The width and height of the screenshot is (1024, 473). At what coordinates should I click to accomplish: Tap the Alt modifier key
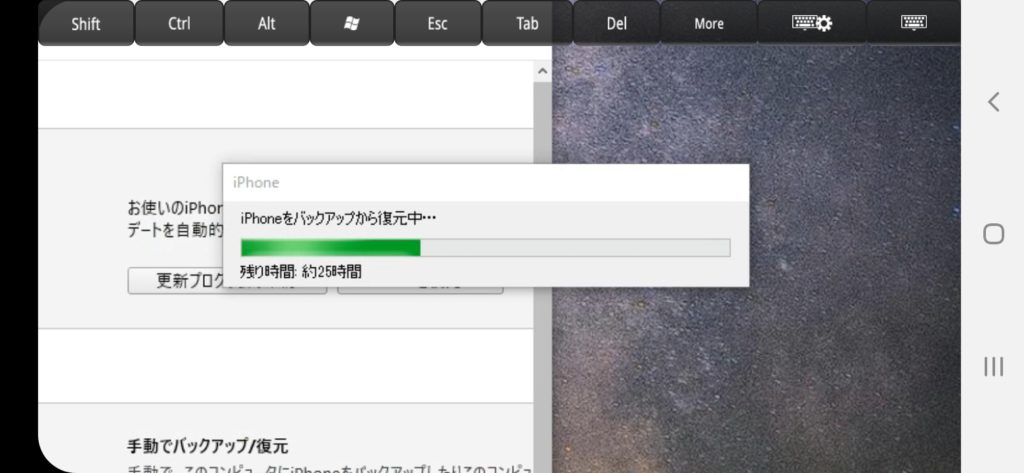pos(266,24)
